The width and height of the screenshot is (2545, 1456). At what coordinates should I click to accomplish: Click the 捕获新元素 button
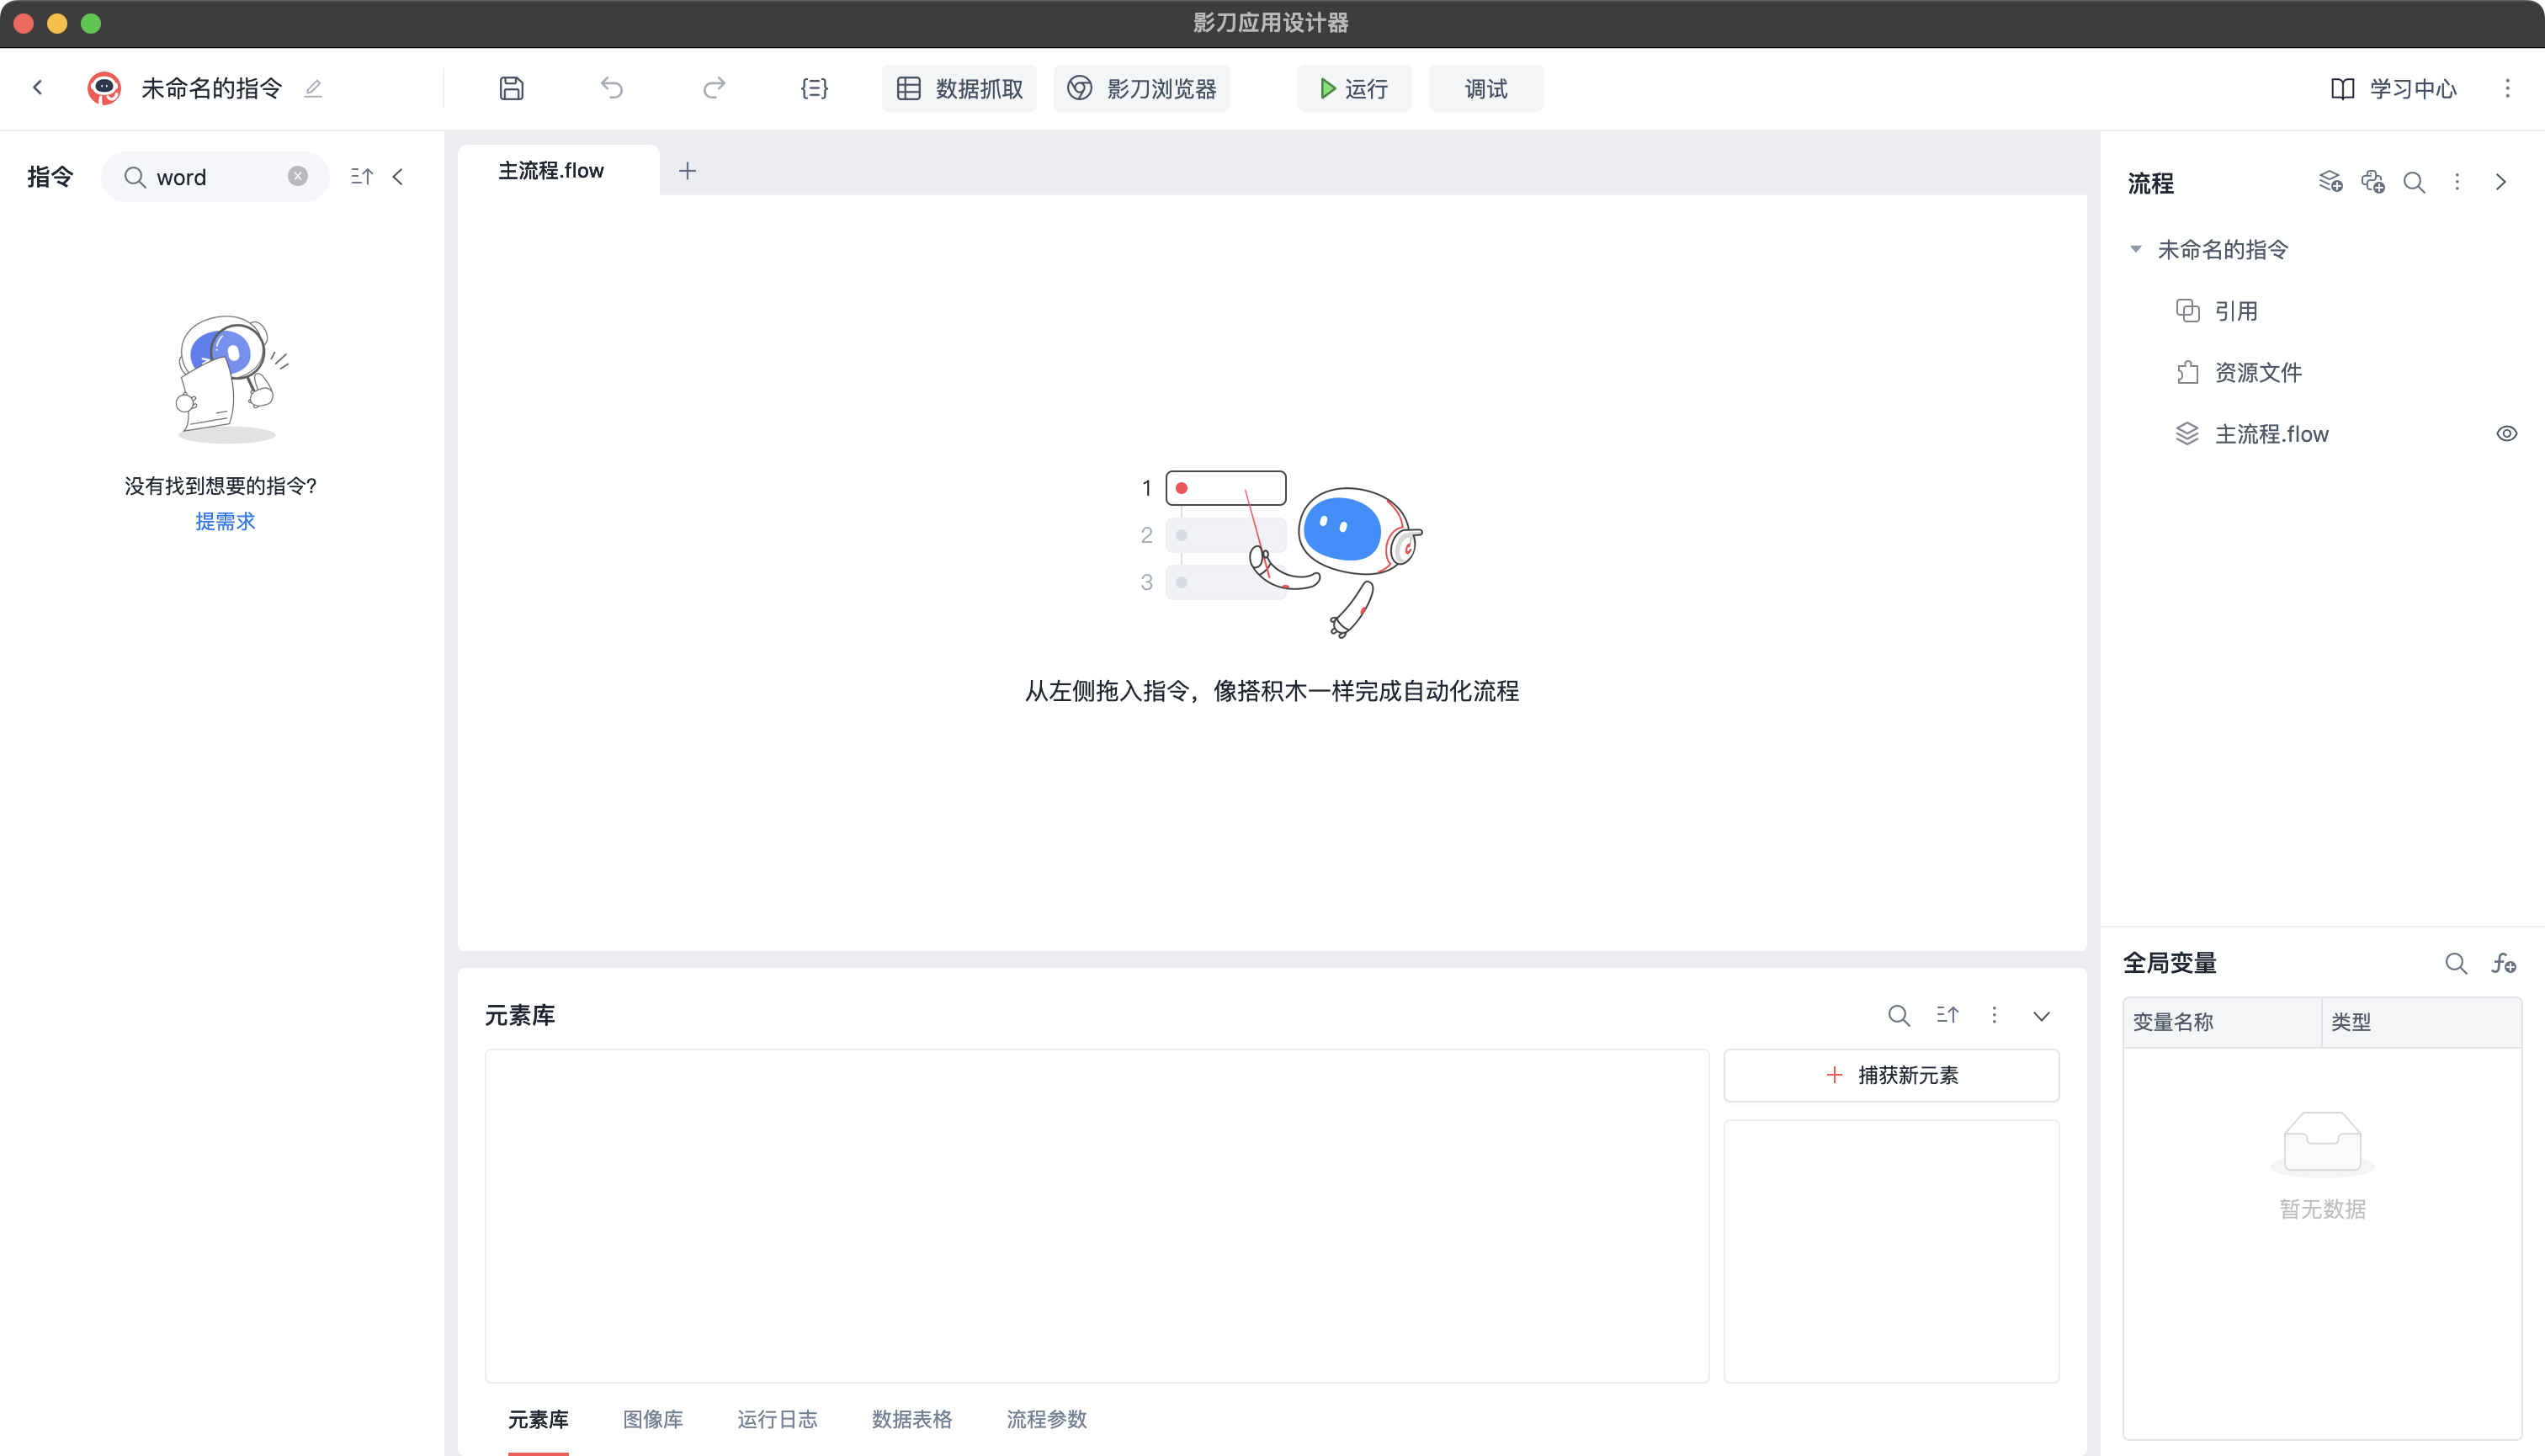click(x=1890, y=1075)
